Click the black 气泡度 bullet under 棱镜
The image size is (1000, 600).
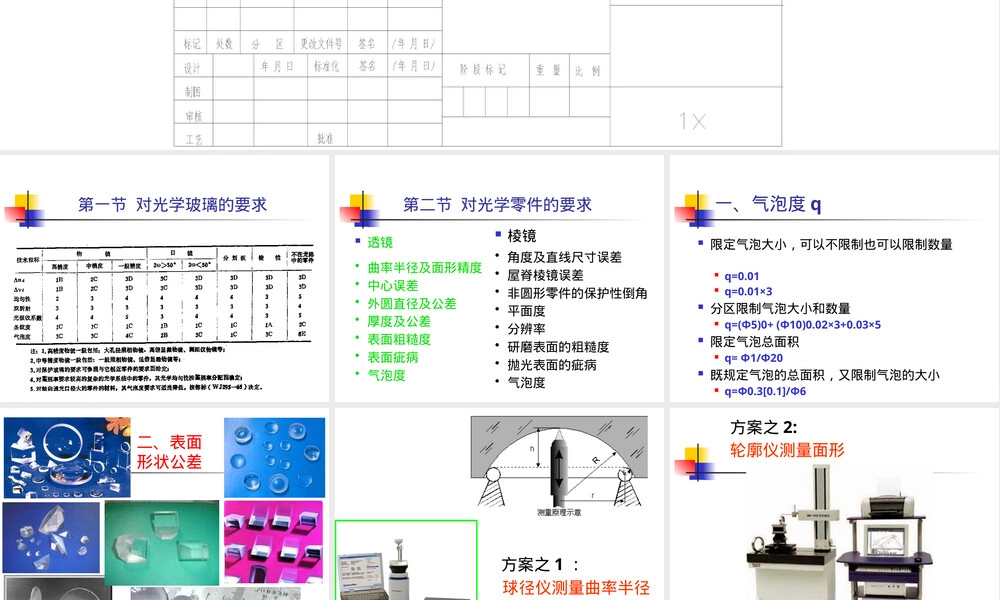pos(526,382)
